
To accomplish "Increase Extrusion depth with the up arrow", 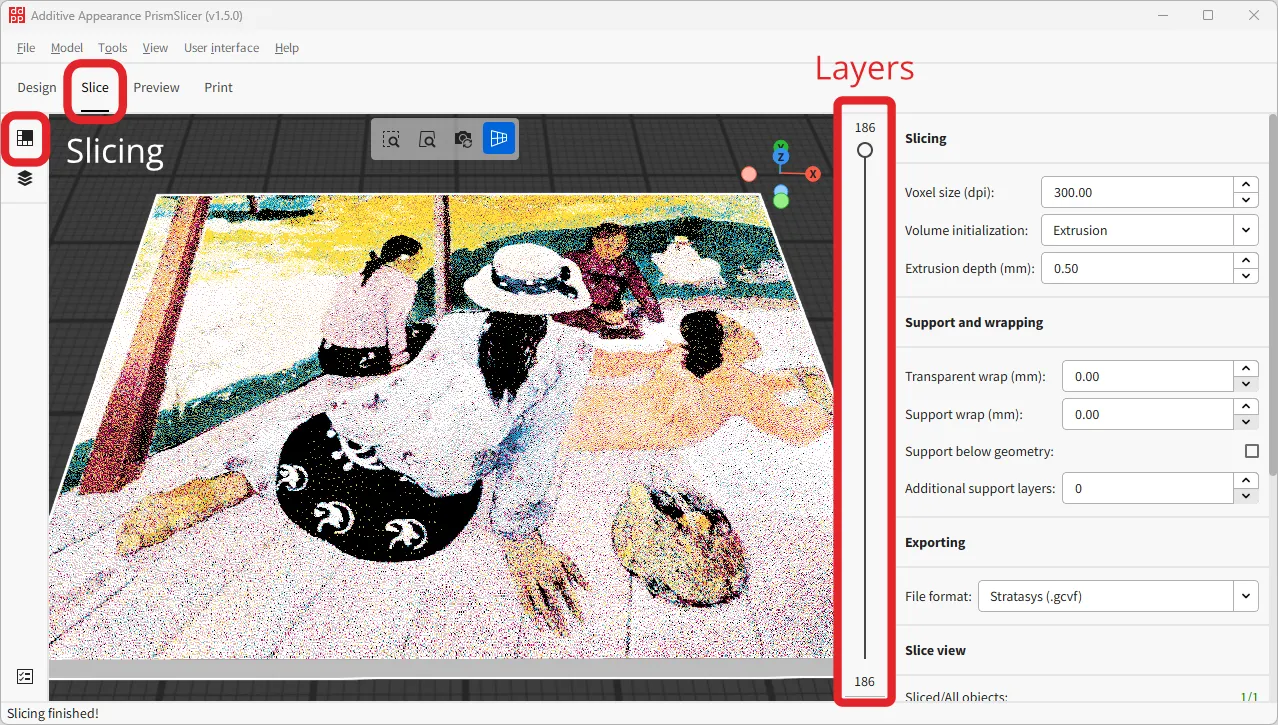I will tap(1246, 262).
